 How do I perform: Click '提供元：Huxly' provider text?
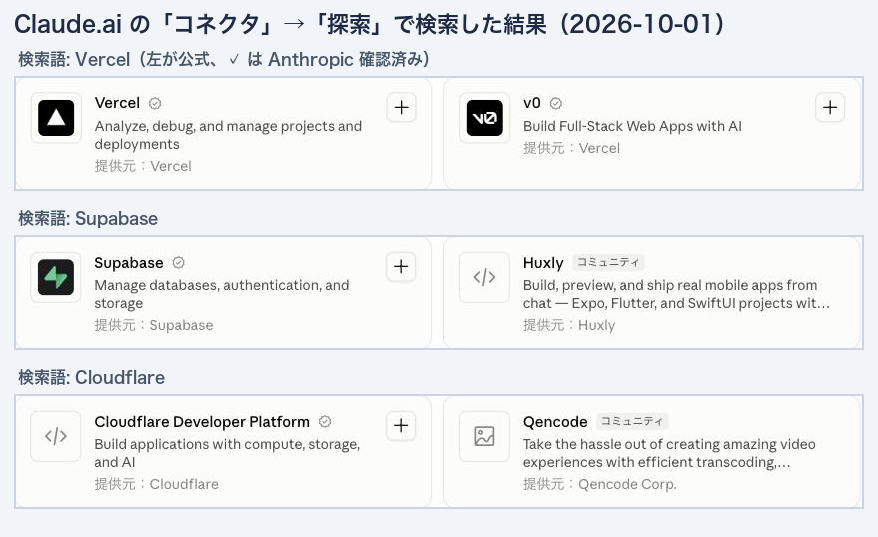(x=569, y=325)
